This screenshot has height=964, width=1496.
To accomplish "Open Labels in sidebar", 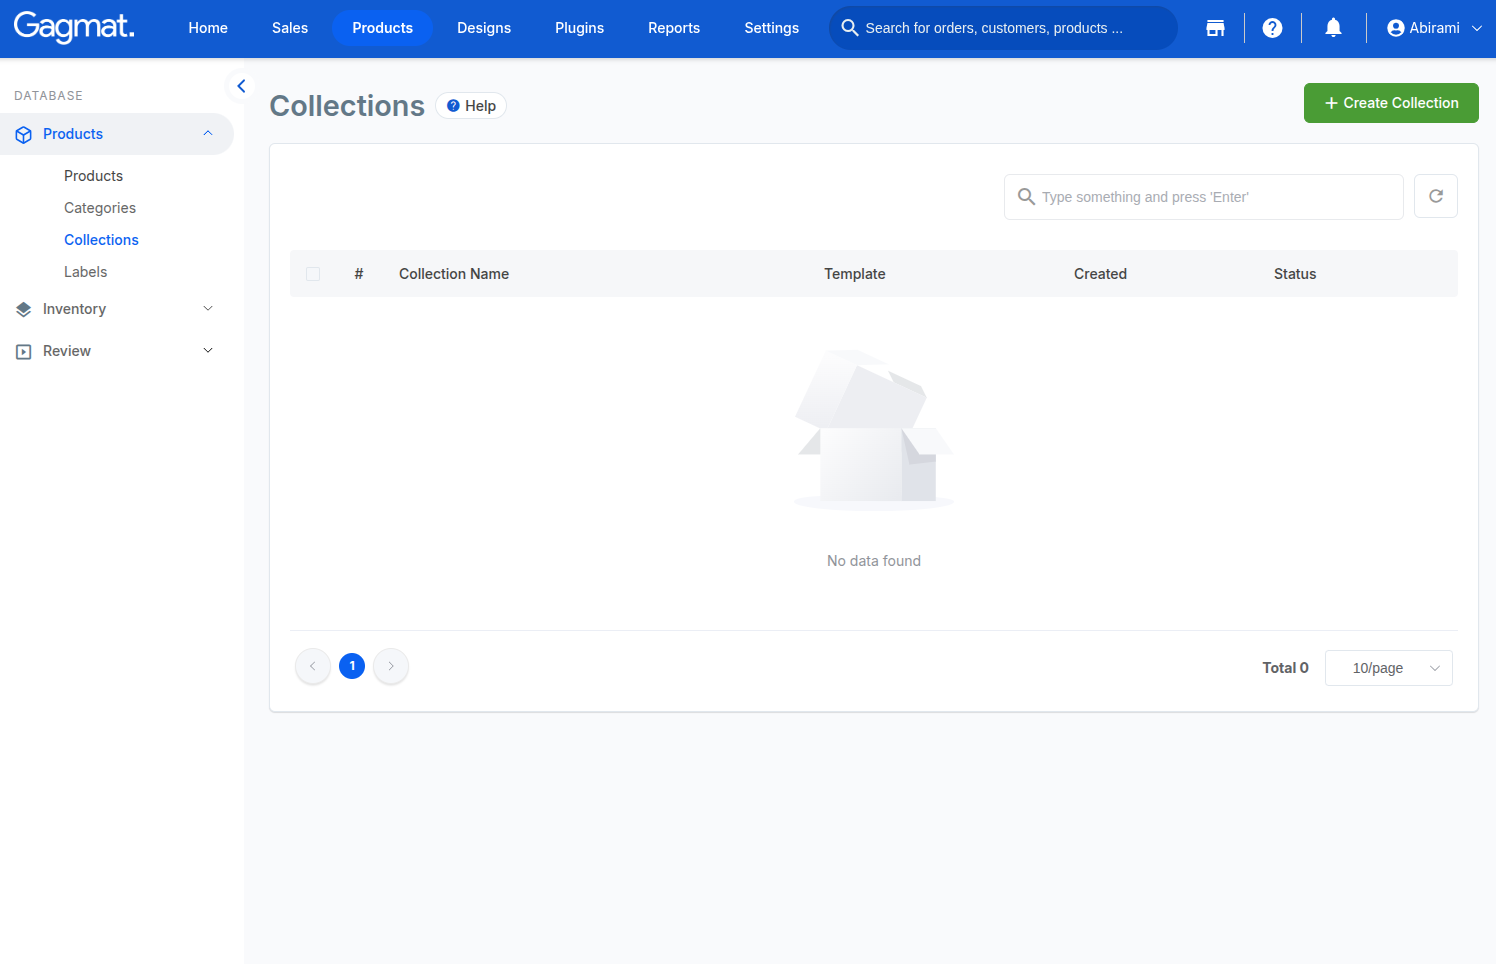I will pyautogui.click(x=85, y=272).
